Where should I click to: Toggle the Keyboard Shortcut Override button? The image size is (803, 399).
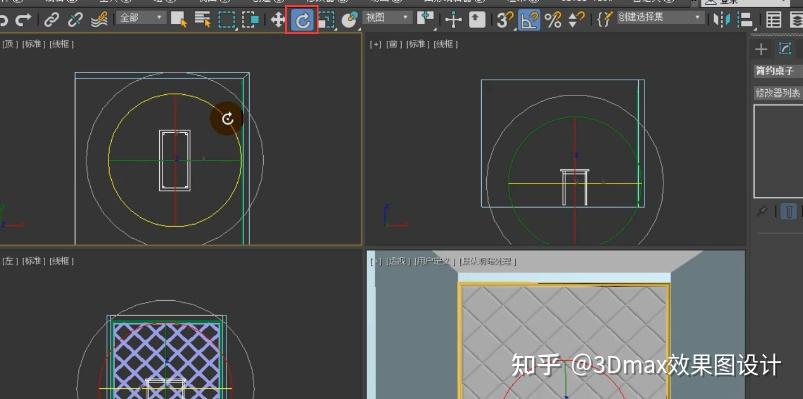point(477,20)
